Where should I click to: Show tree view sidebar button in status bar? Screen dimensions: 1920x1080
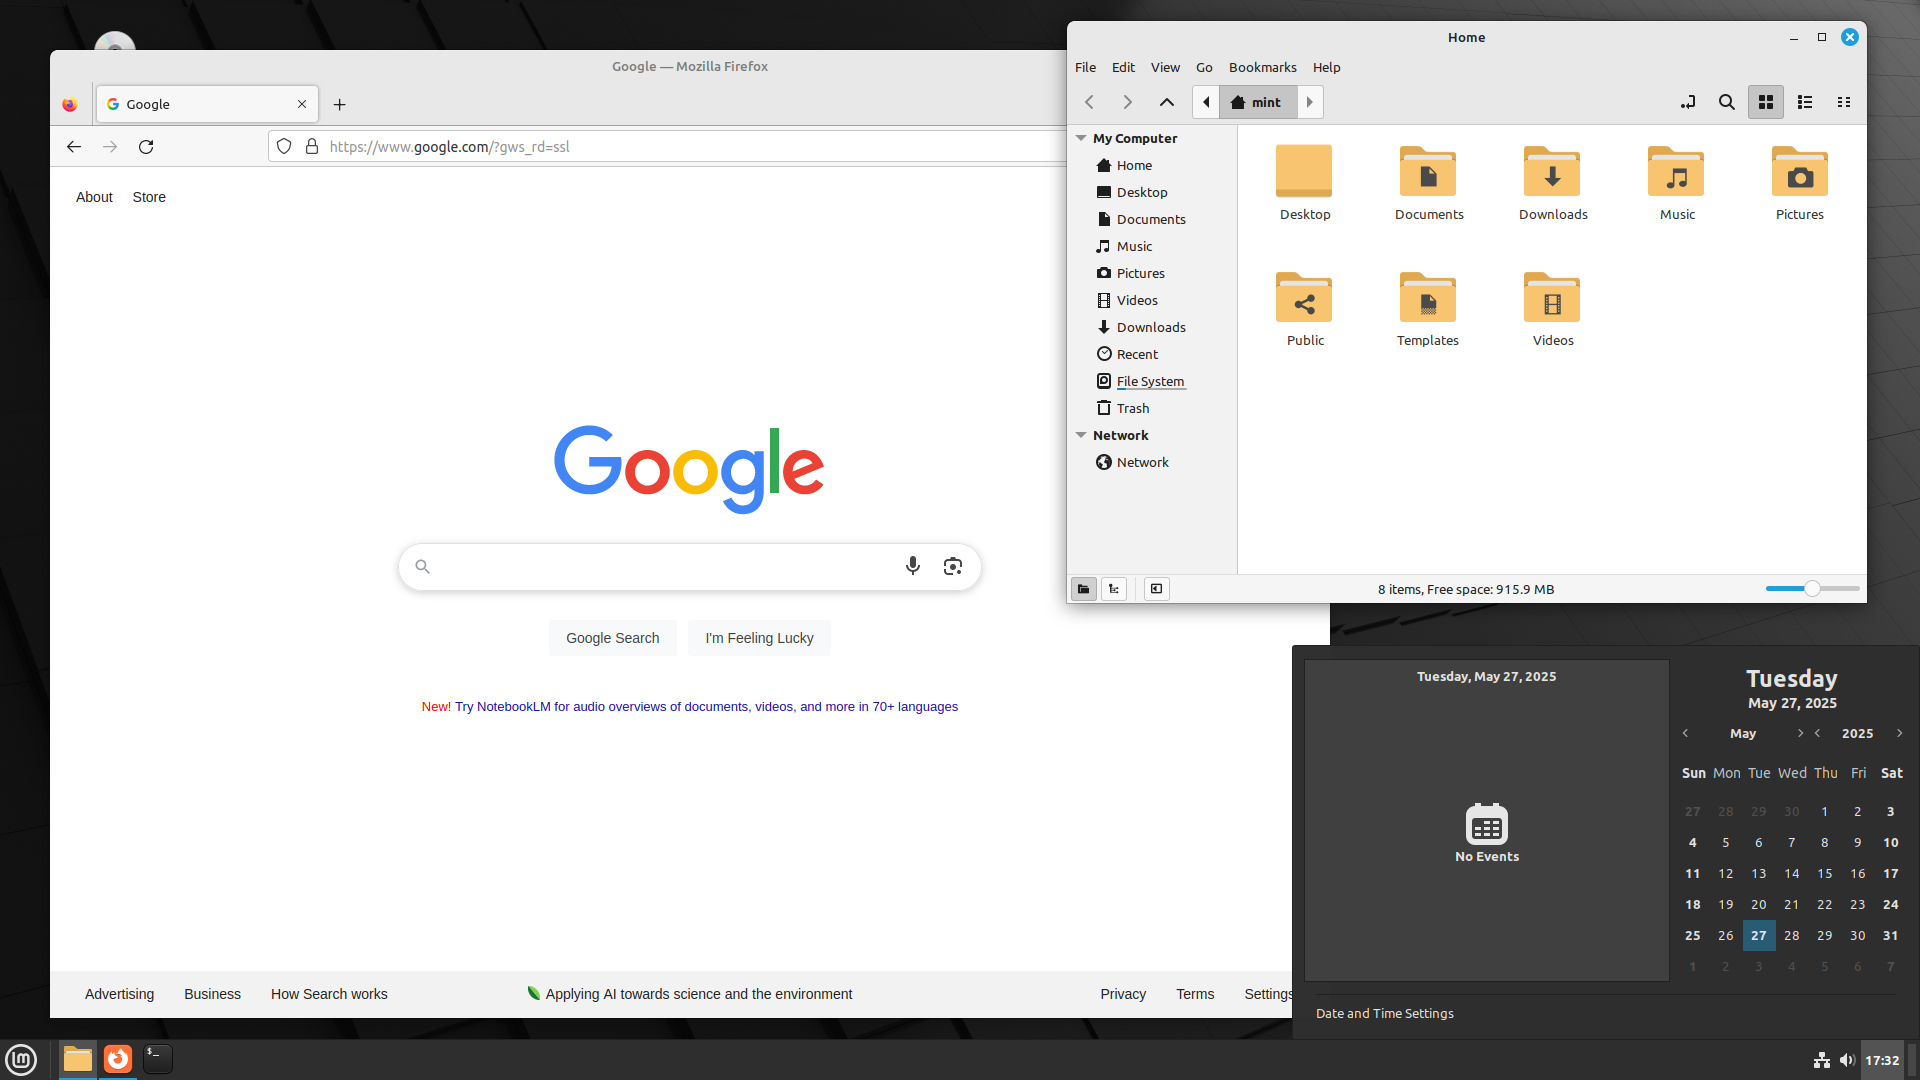(1114, 589)
